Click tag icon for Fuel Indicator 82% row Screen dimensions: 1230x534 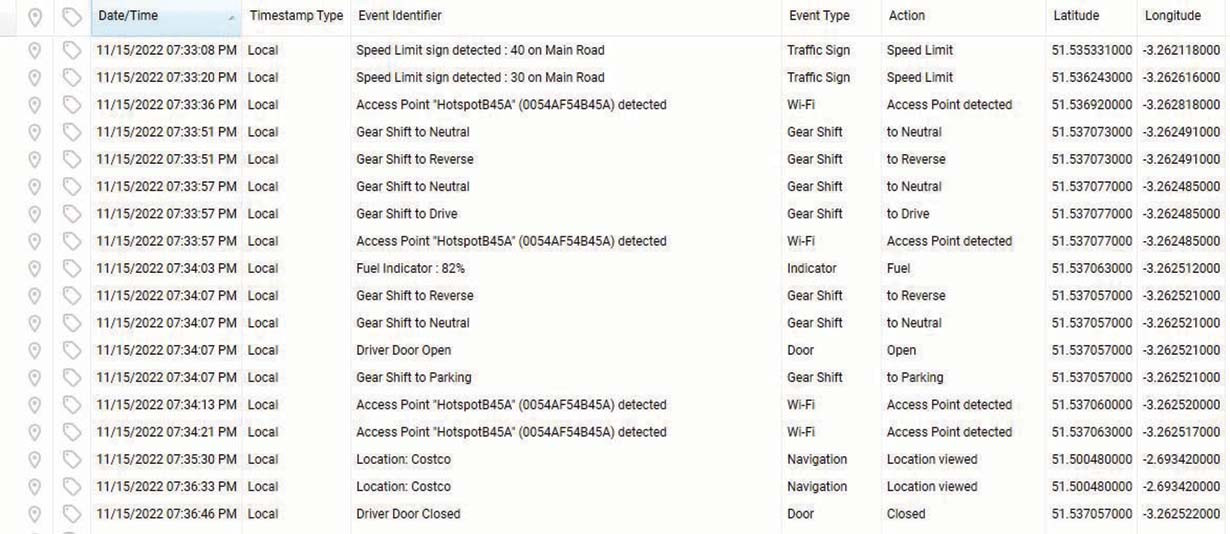pyautogui.click(x=70, y=268)
